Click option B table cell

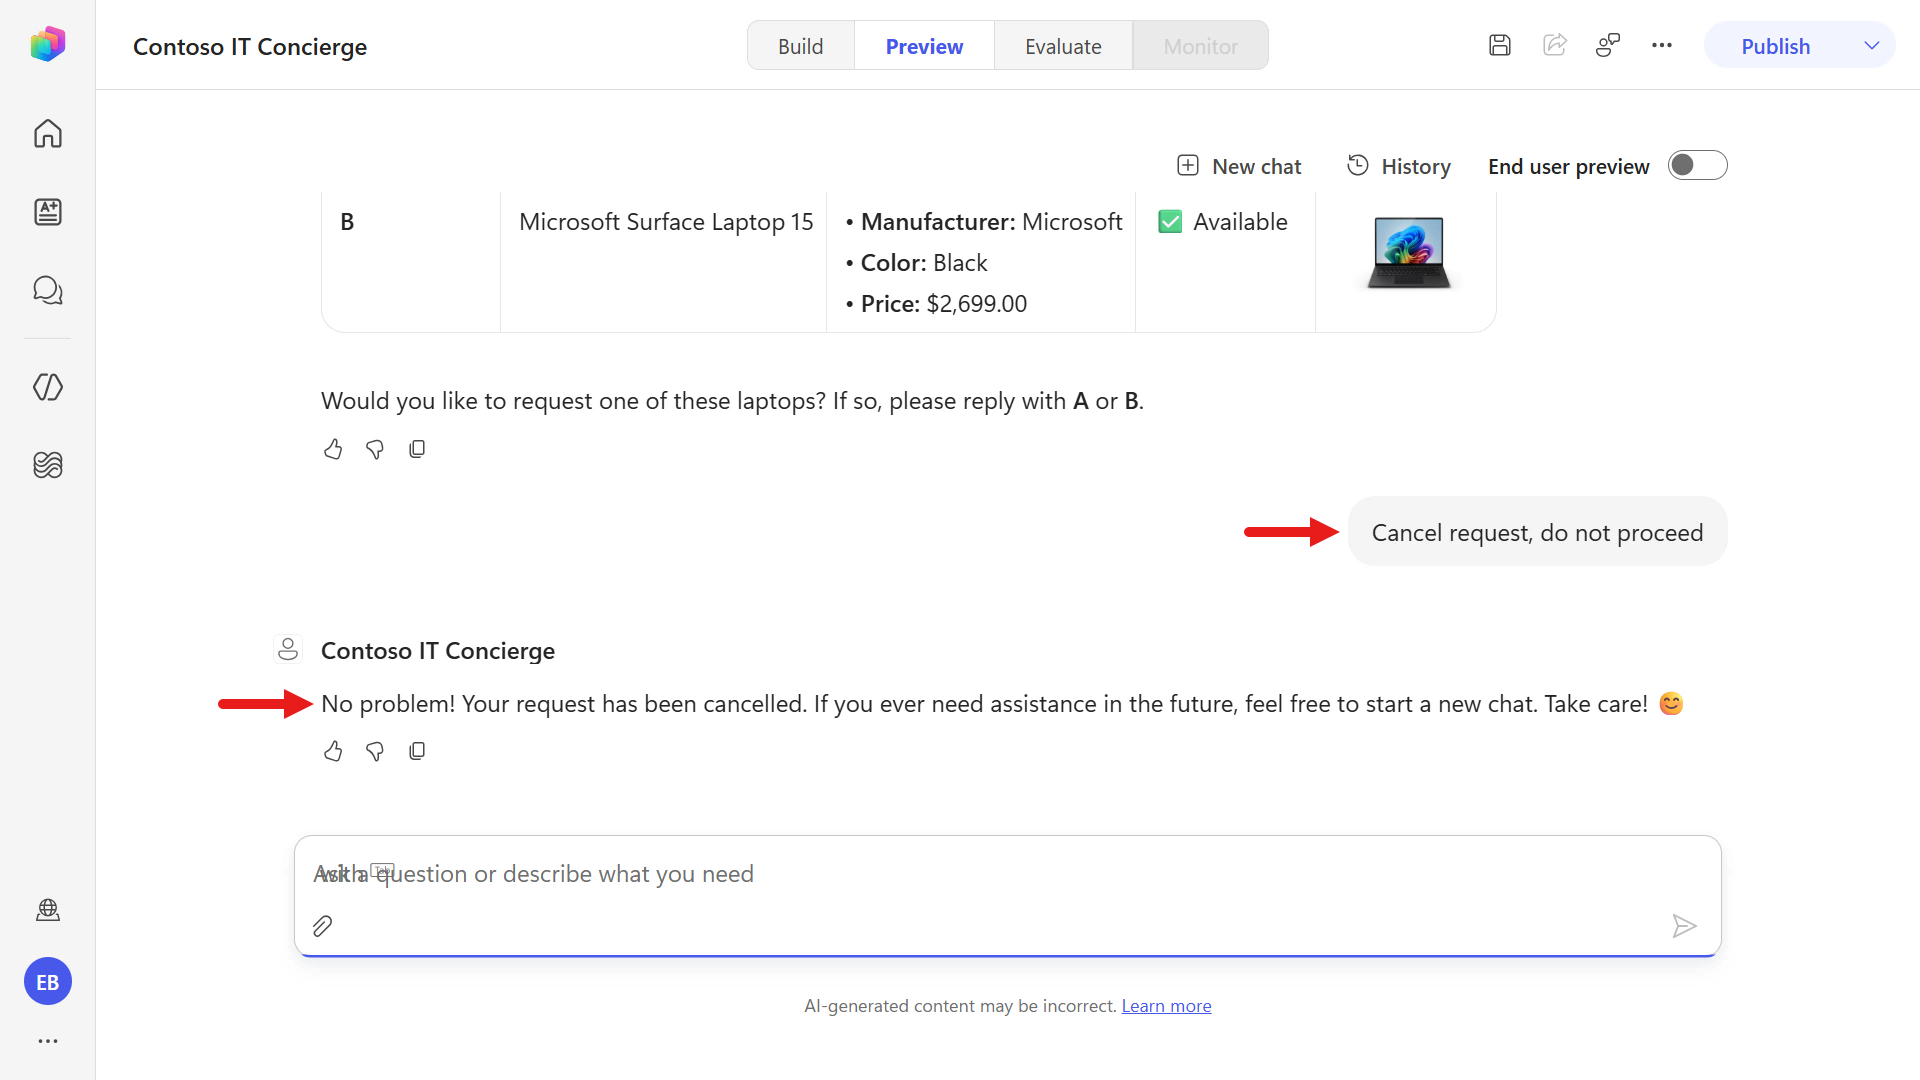click(411, 262)
